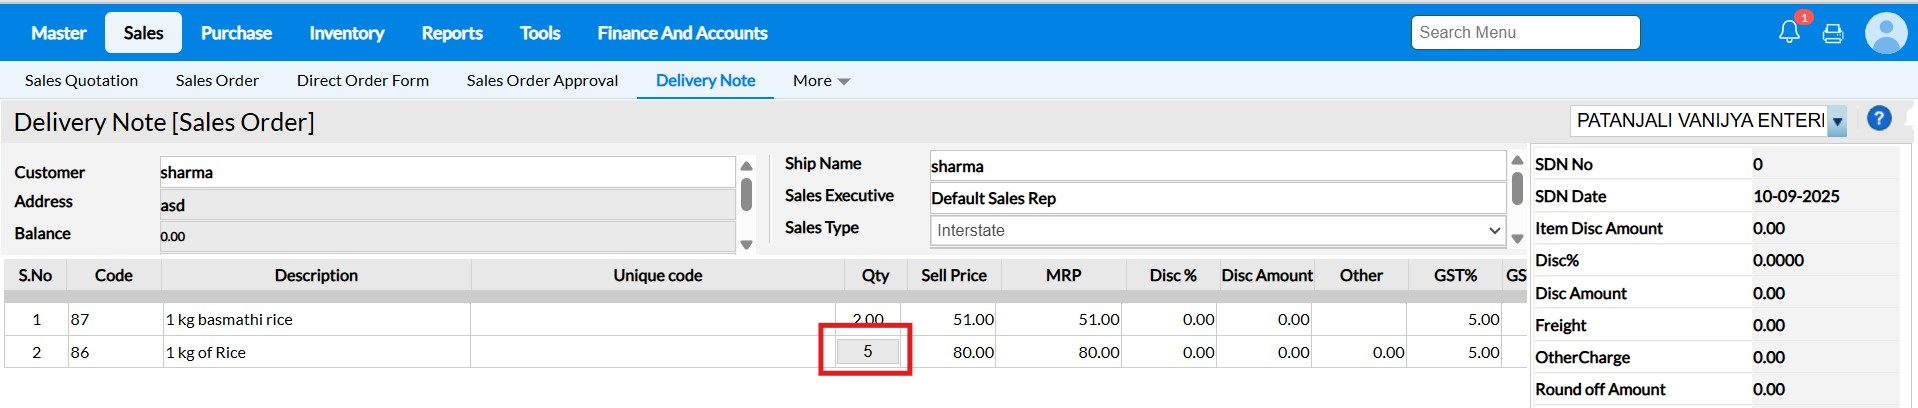Open the notifications bell icon
1918x408 pixels.
(1789, 32)
